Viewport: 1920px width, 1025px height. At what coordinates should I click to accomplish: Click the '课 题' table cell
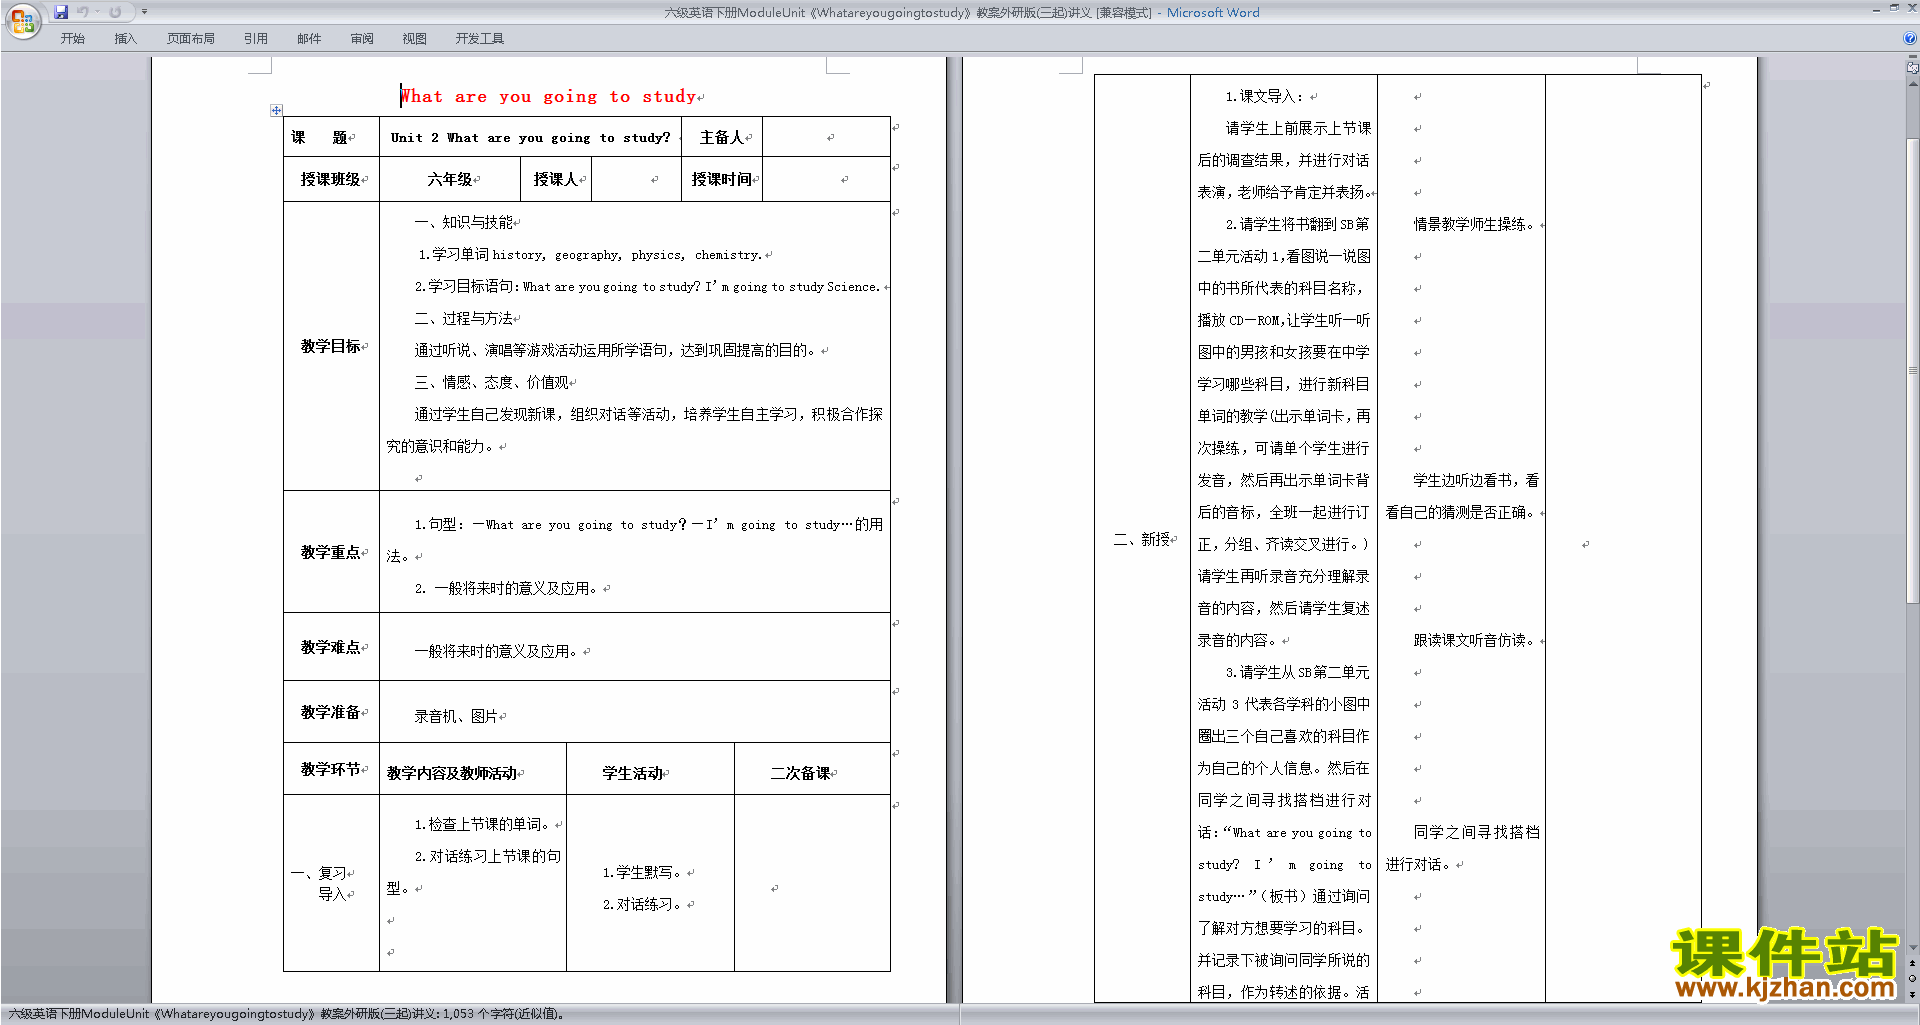pyautogui.click(x=331, y=137)
